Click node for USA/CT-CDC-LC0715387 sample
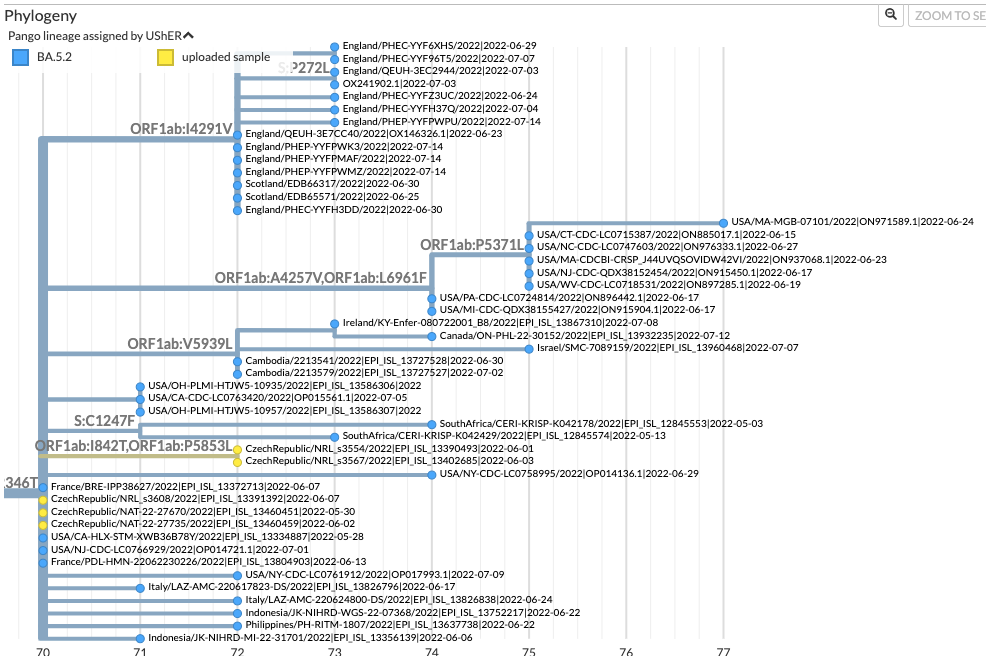 529,235
